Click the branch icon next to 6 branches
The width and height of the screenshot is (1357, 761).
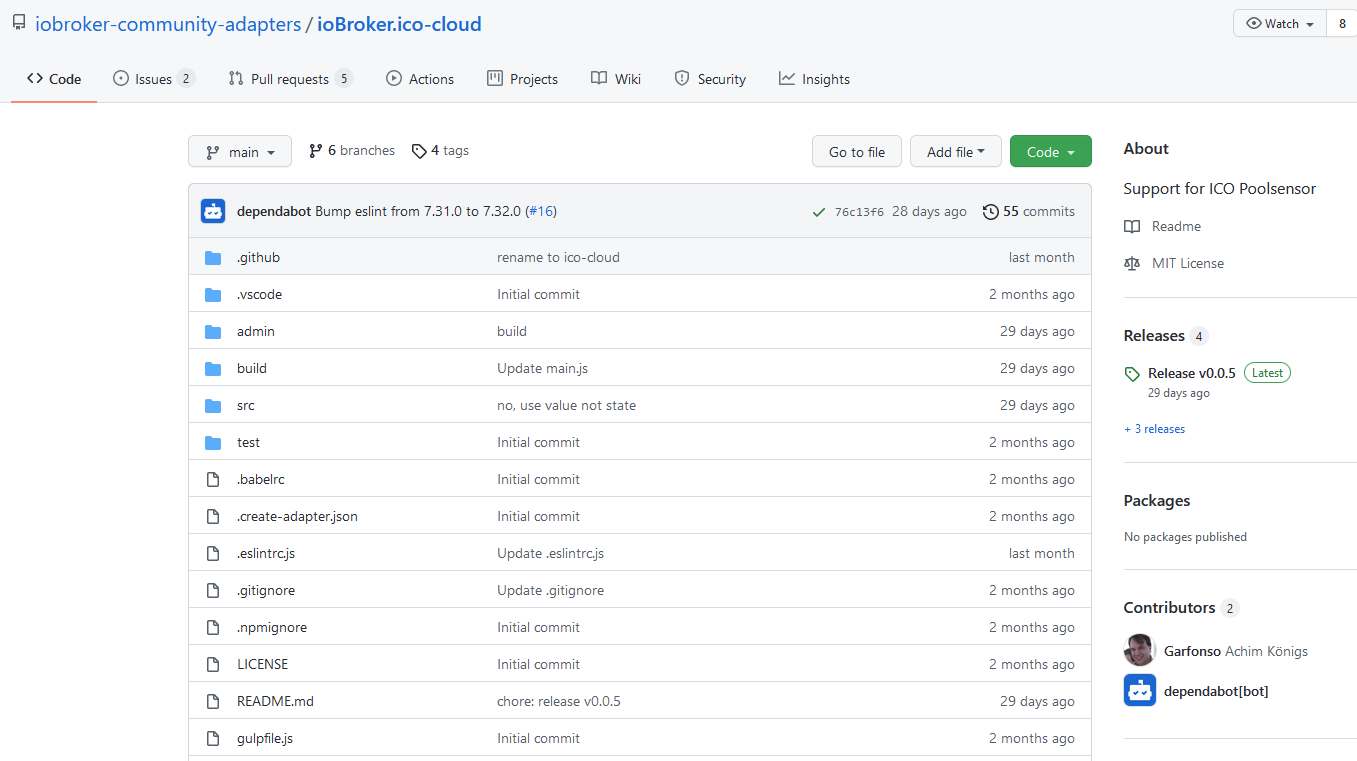tap(316, 151)
